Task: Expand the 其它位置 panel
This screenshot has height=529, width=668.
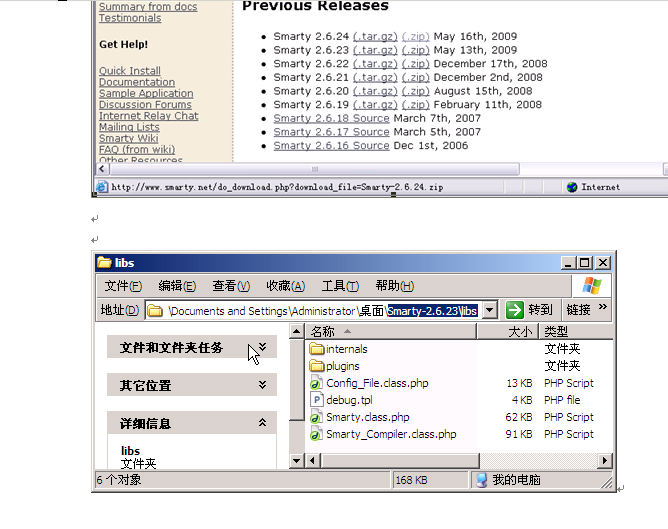Action: (262, 385)
